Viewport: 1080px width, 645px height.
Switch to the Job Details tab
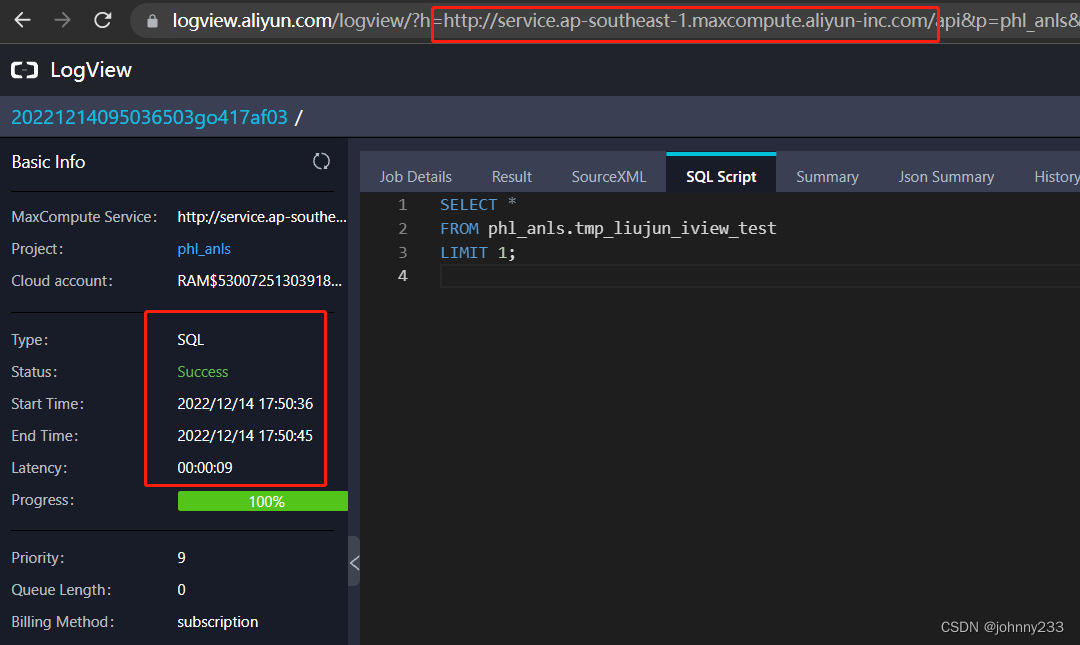click(x=414, y=175)
